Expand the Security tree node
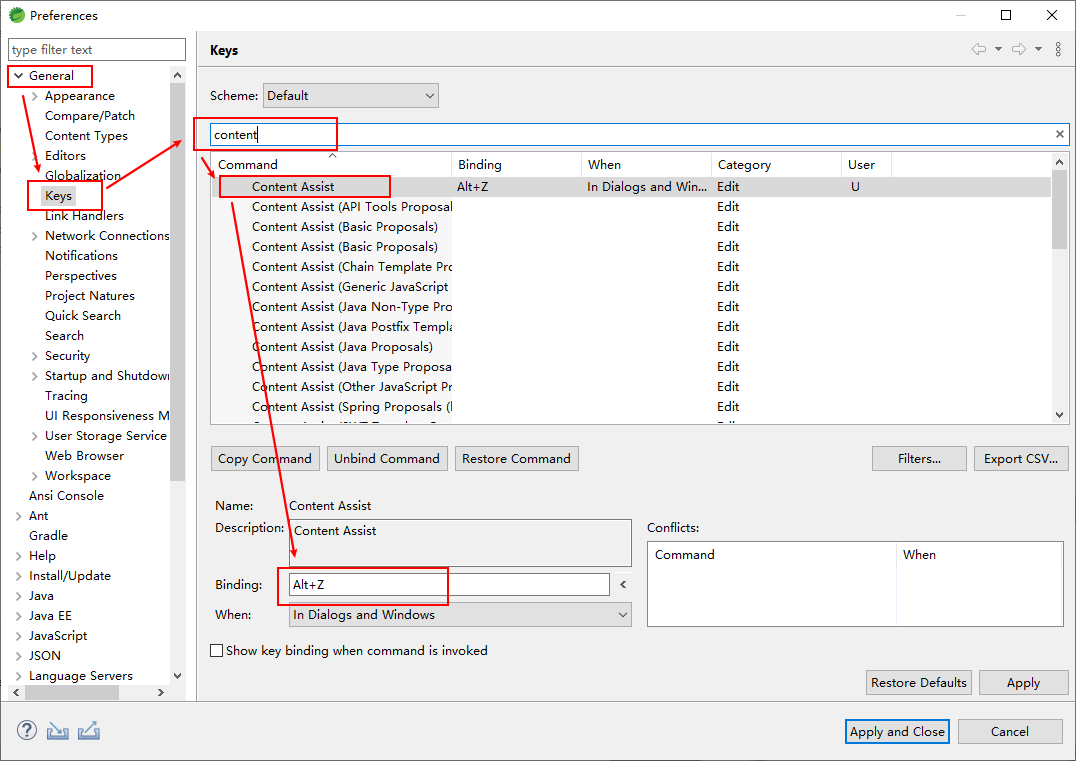The image size is (1076, 761). pos(34,356)
